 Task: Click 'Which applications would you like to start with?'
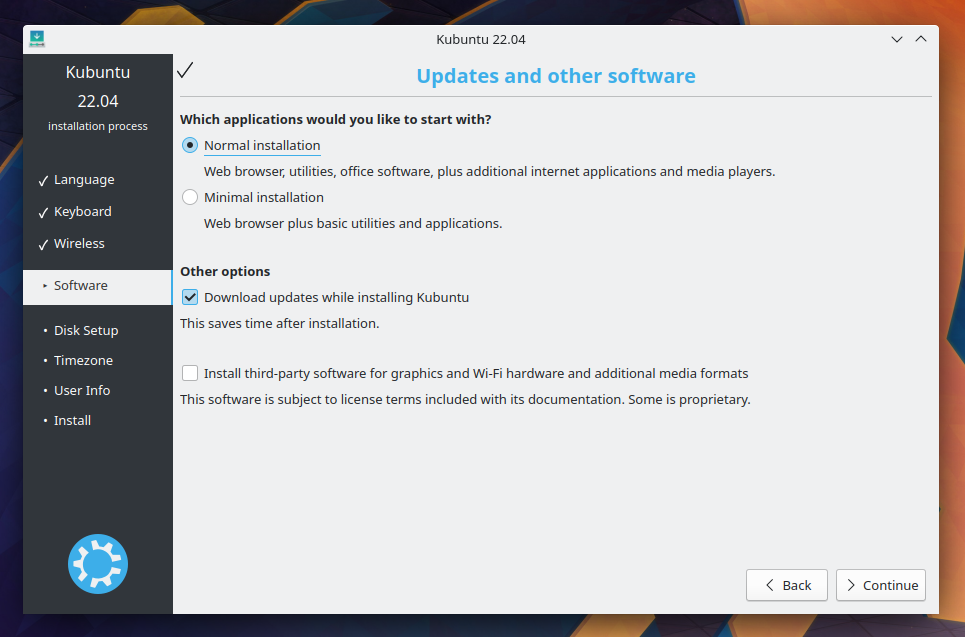click(x=335, y=119)
